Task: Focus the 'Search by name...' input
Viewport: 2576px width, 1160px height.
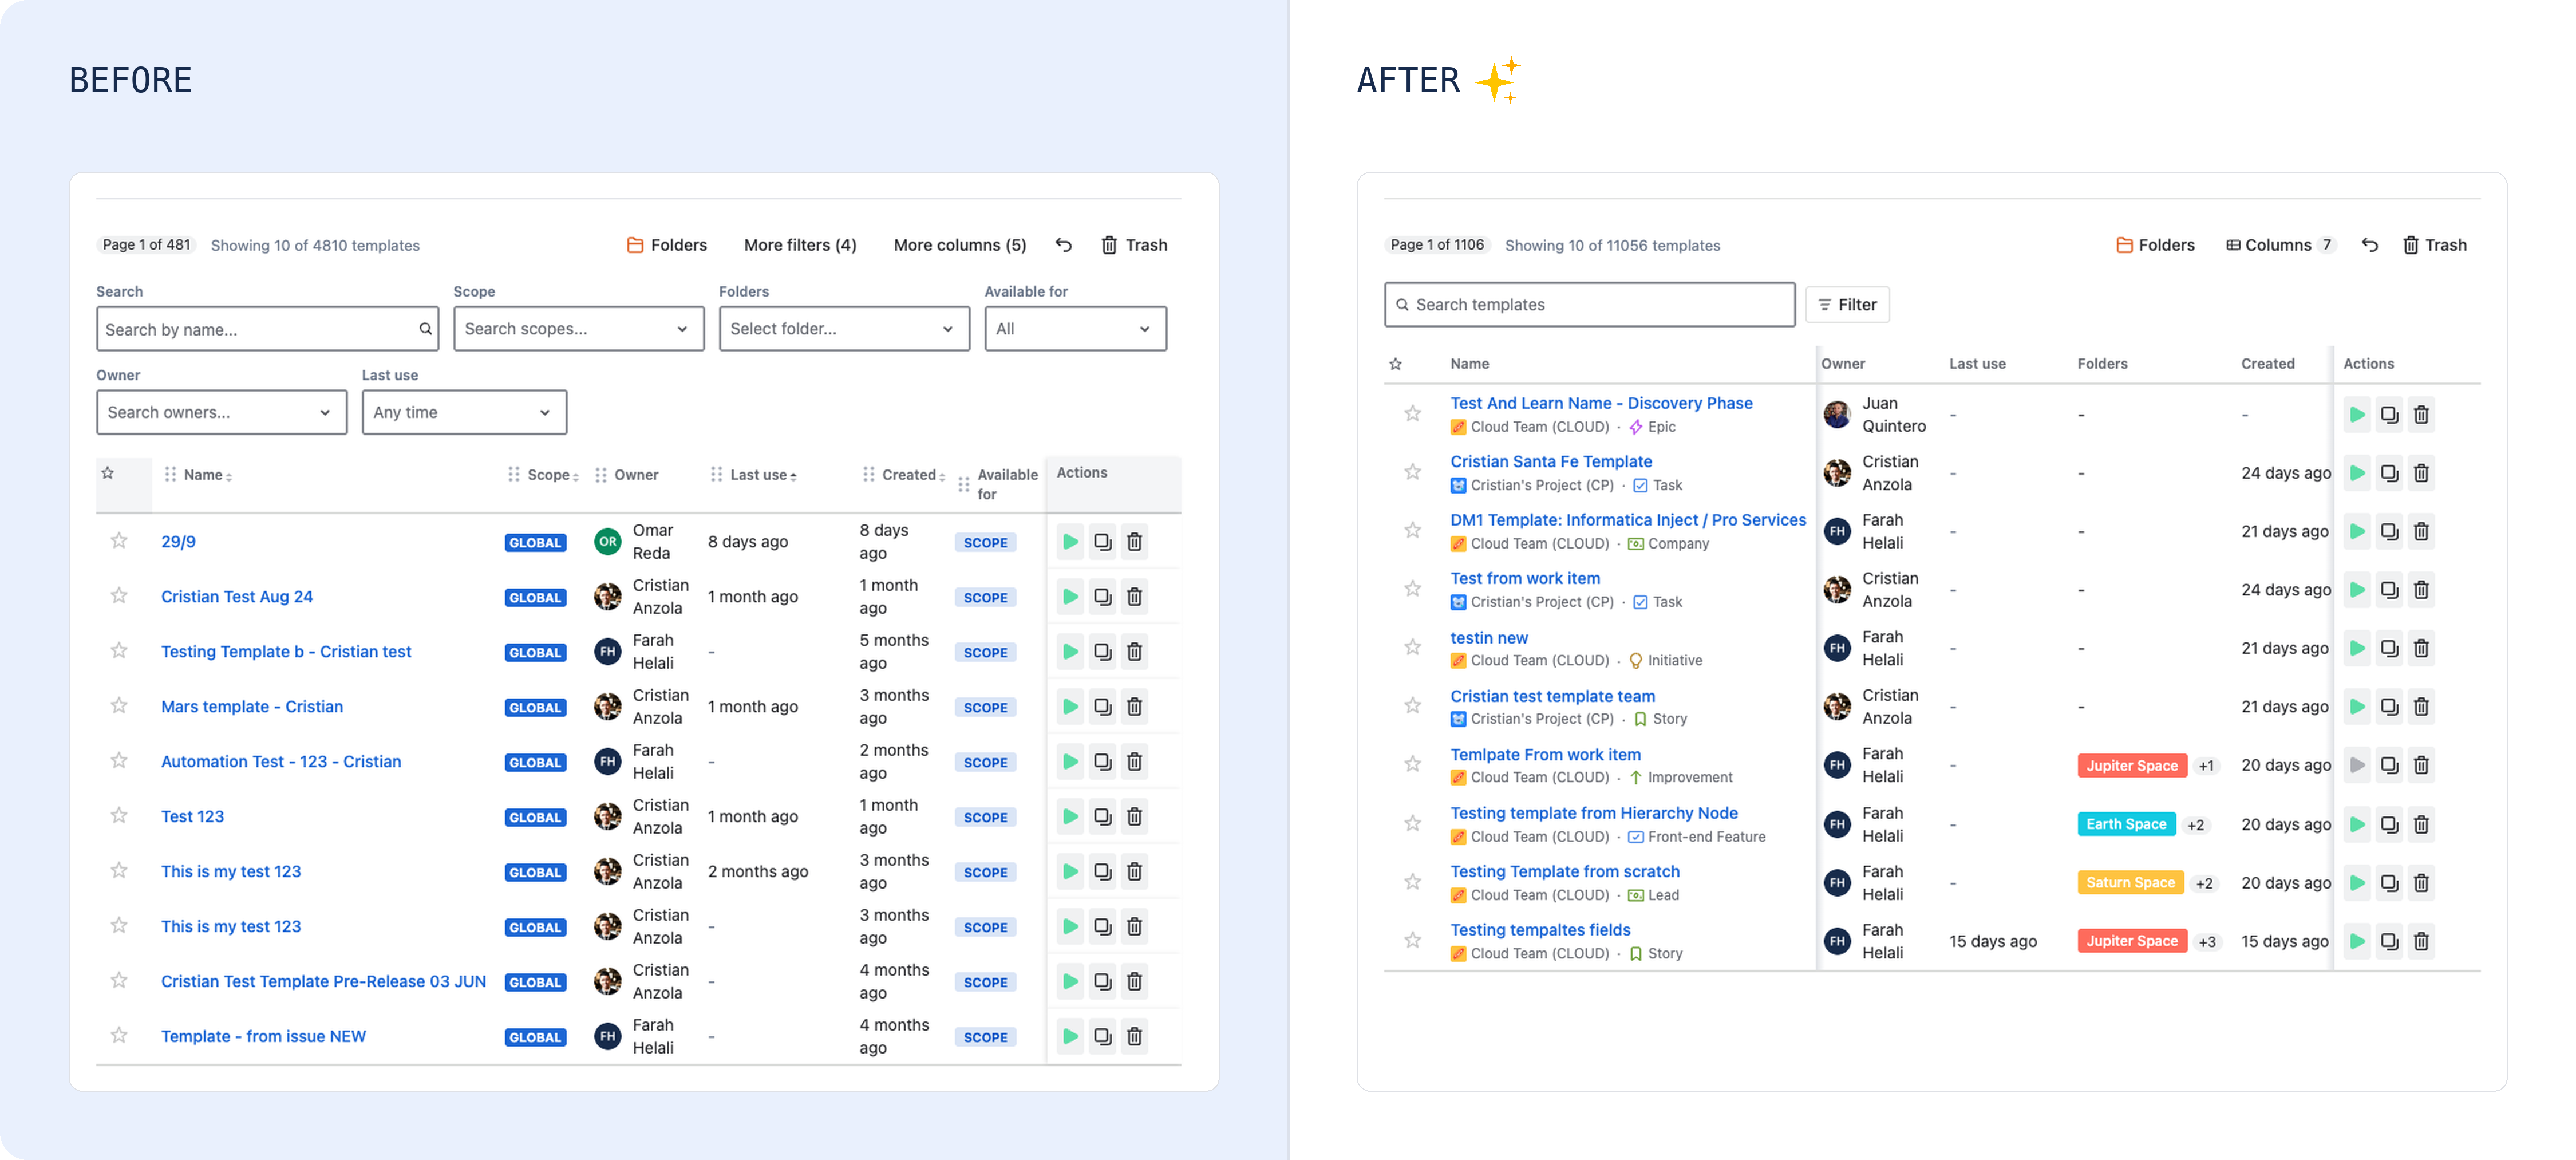Action: point(267,329)
